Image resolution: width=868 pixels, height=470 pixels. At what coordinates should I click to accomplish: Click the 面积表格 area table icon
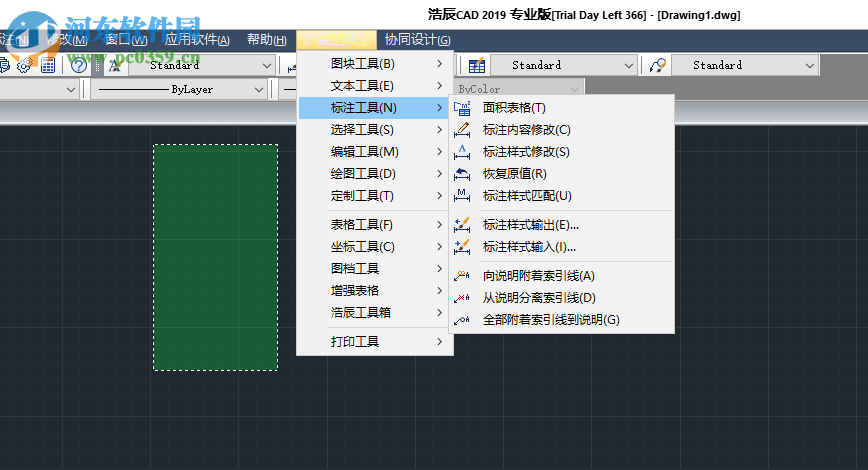click(462, 108)
